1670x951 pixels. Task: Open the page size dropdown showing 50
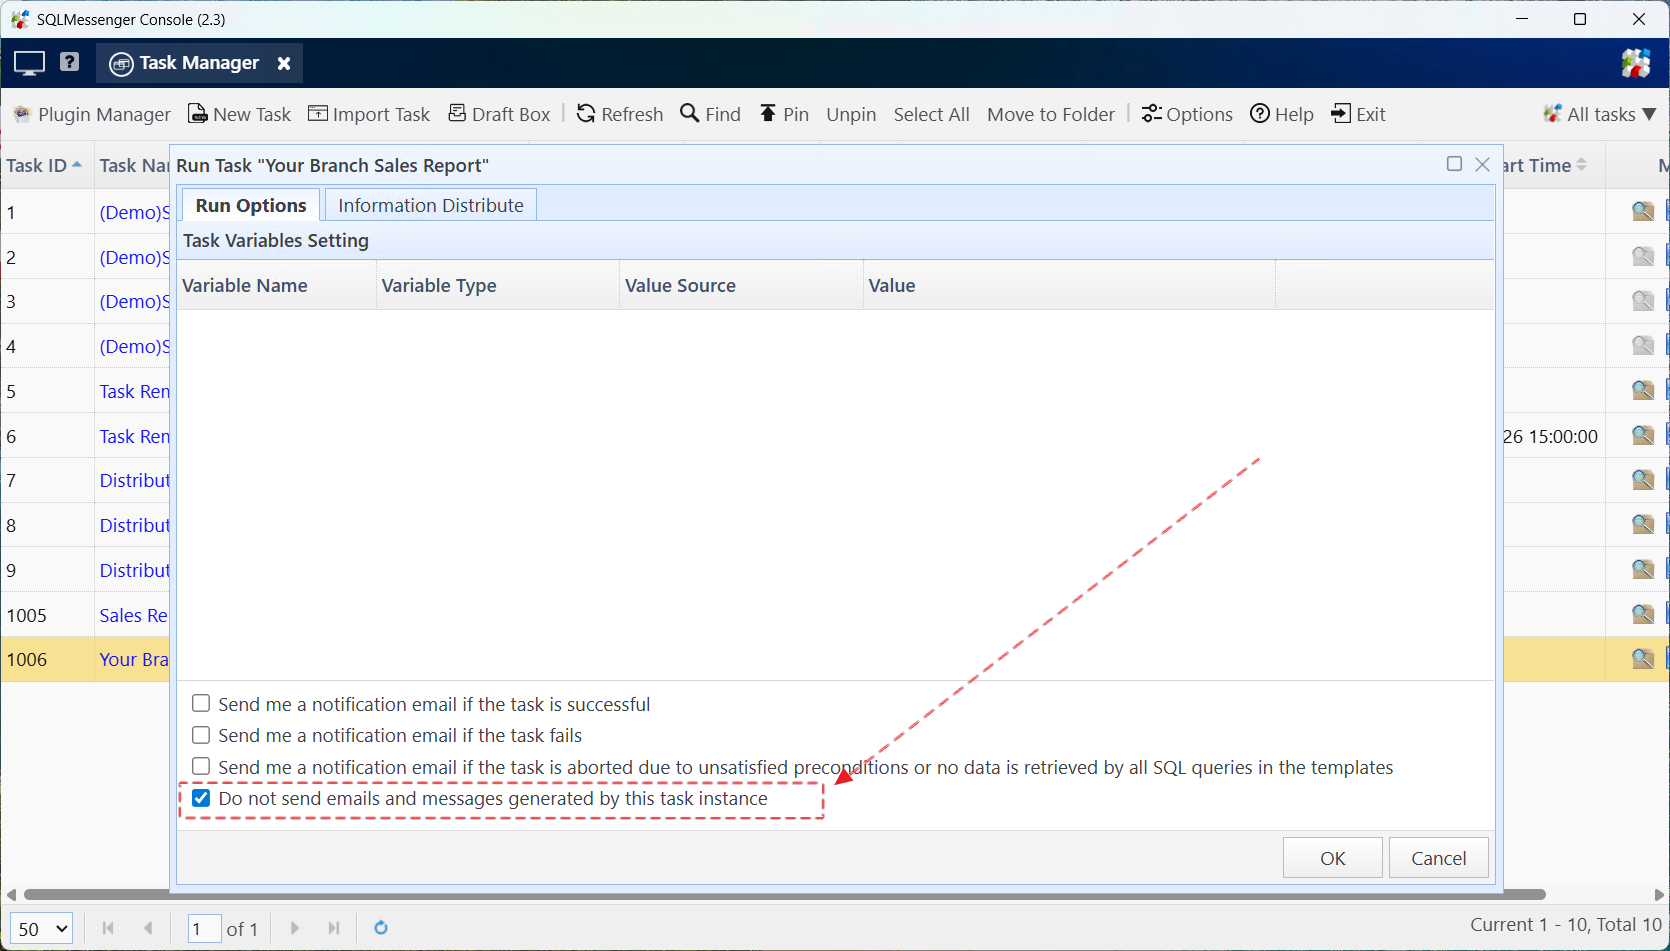41,928
